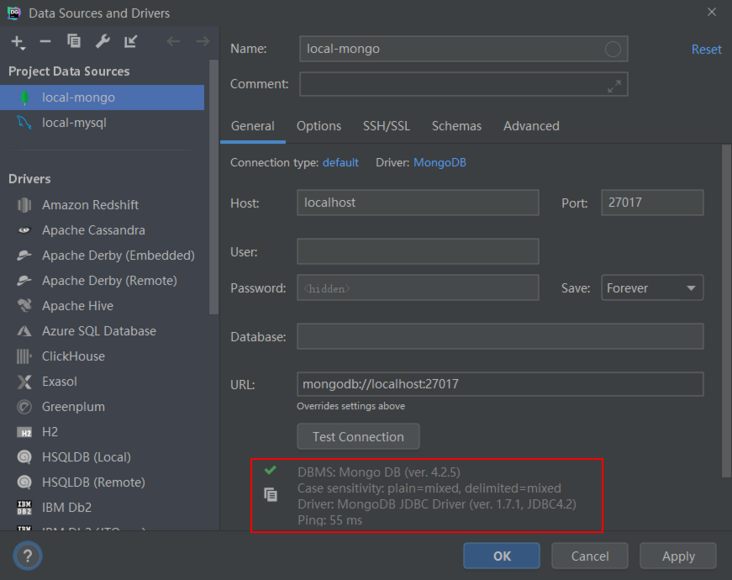
Task: Click the Make Global arrow icon
Action: tap(131, 42)
